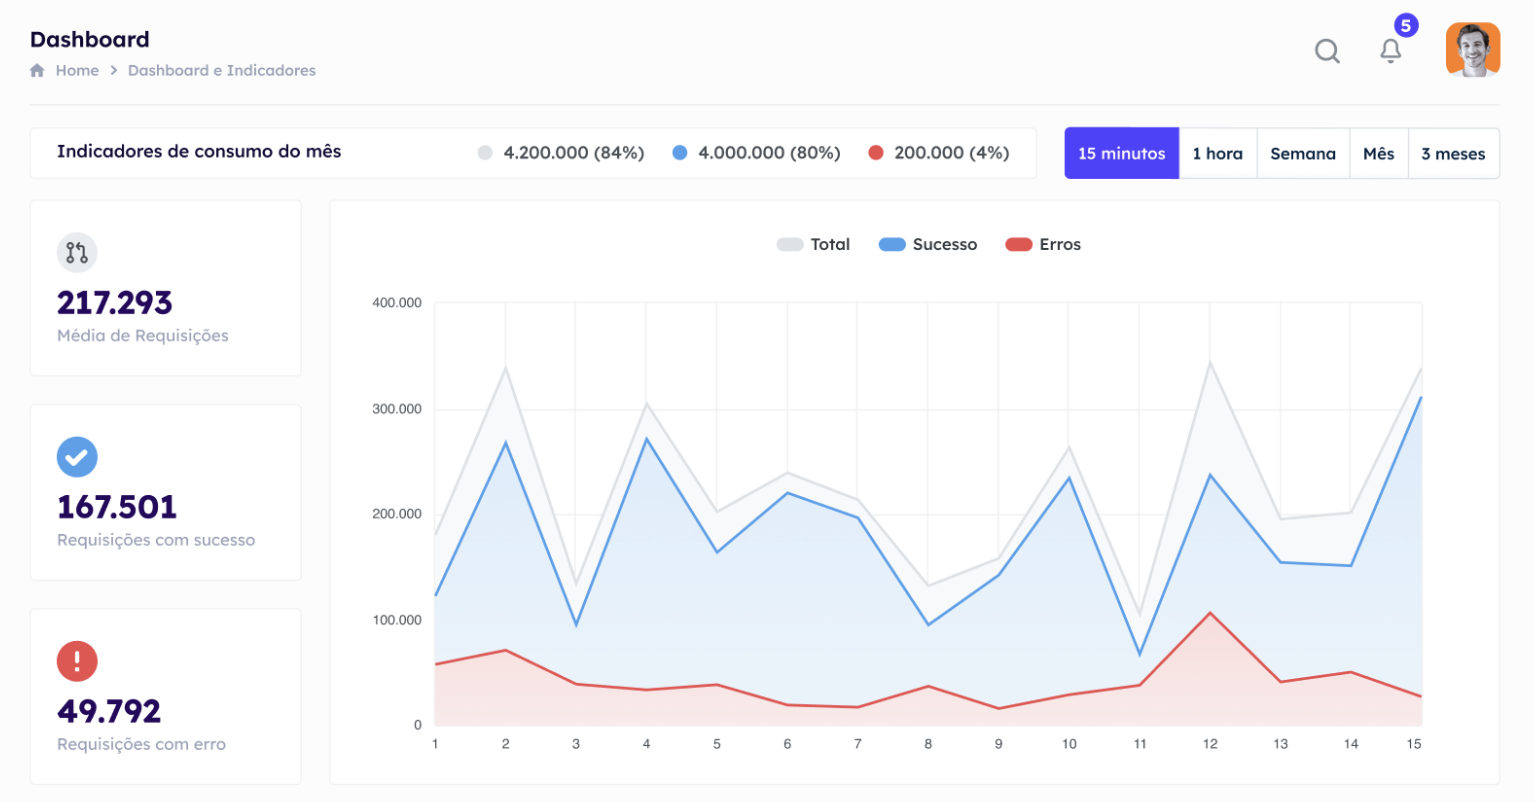The image size is (1534, 802).
Task: Click the 100.000 y-axis label
Action: point(397,620)
